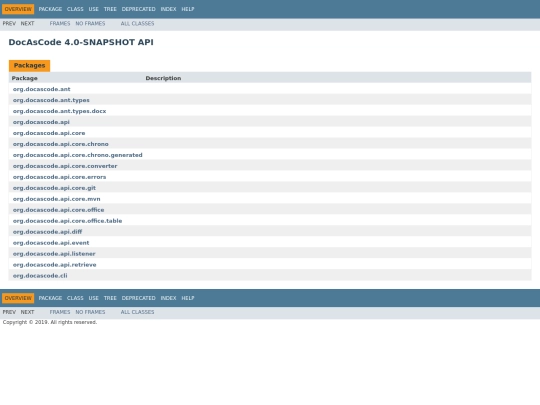Open Deprecated in the bottom navigation bar

(138, 298)
